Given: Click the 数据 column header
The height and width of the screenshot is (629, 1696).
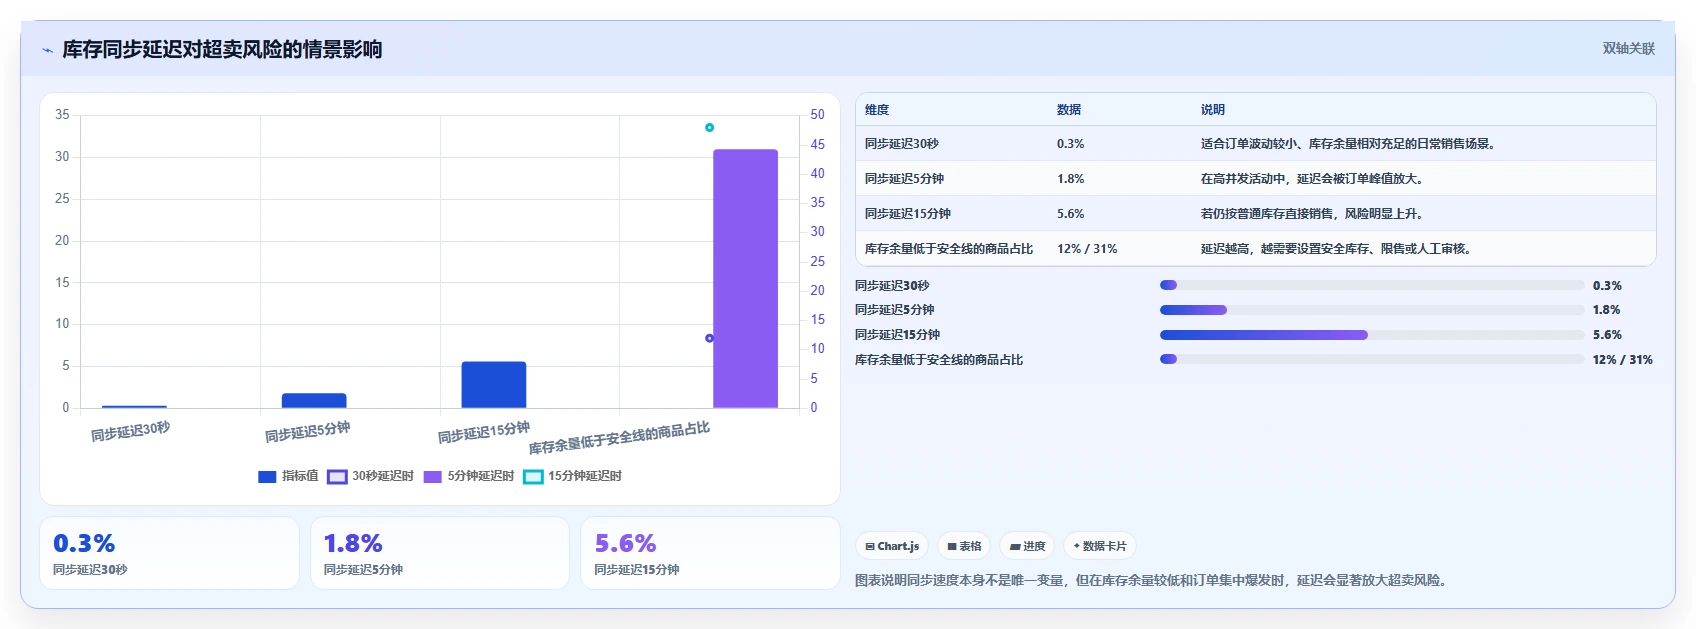Looking at the screenshot, I should click(x=1069, y=110).
